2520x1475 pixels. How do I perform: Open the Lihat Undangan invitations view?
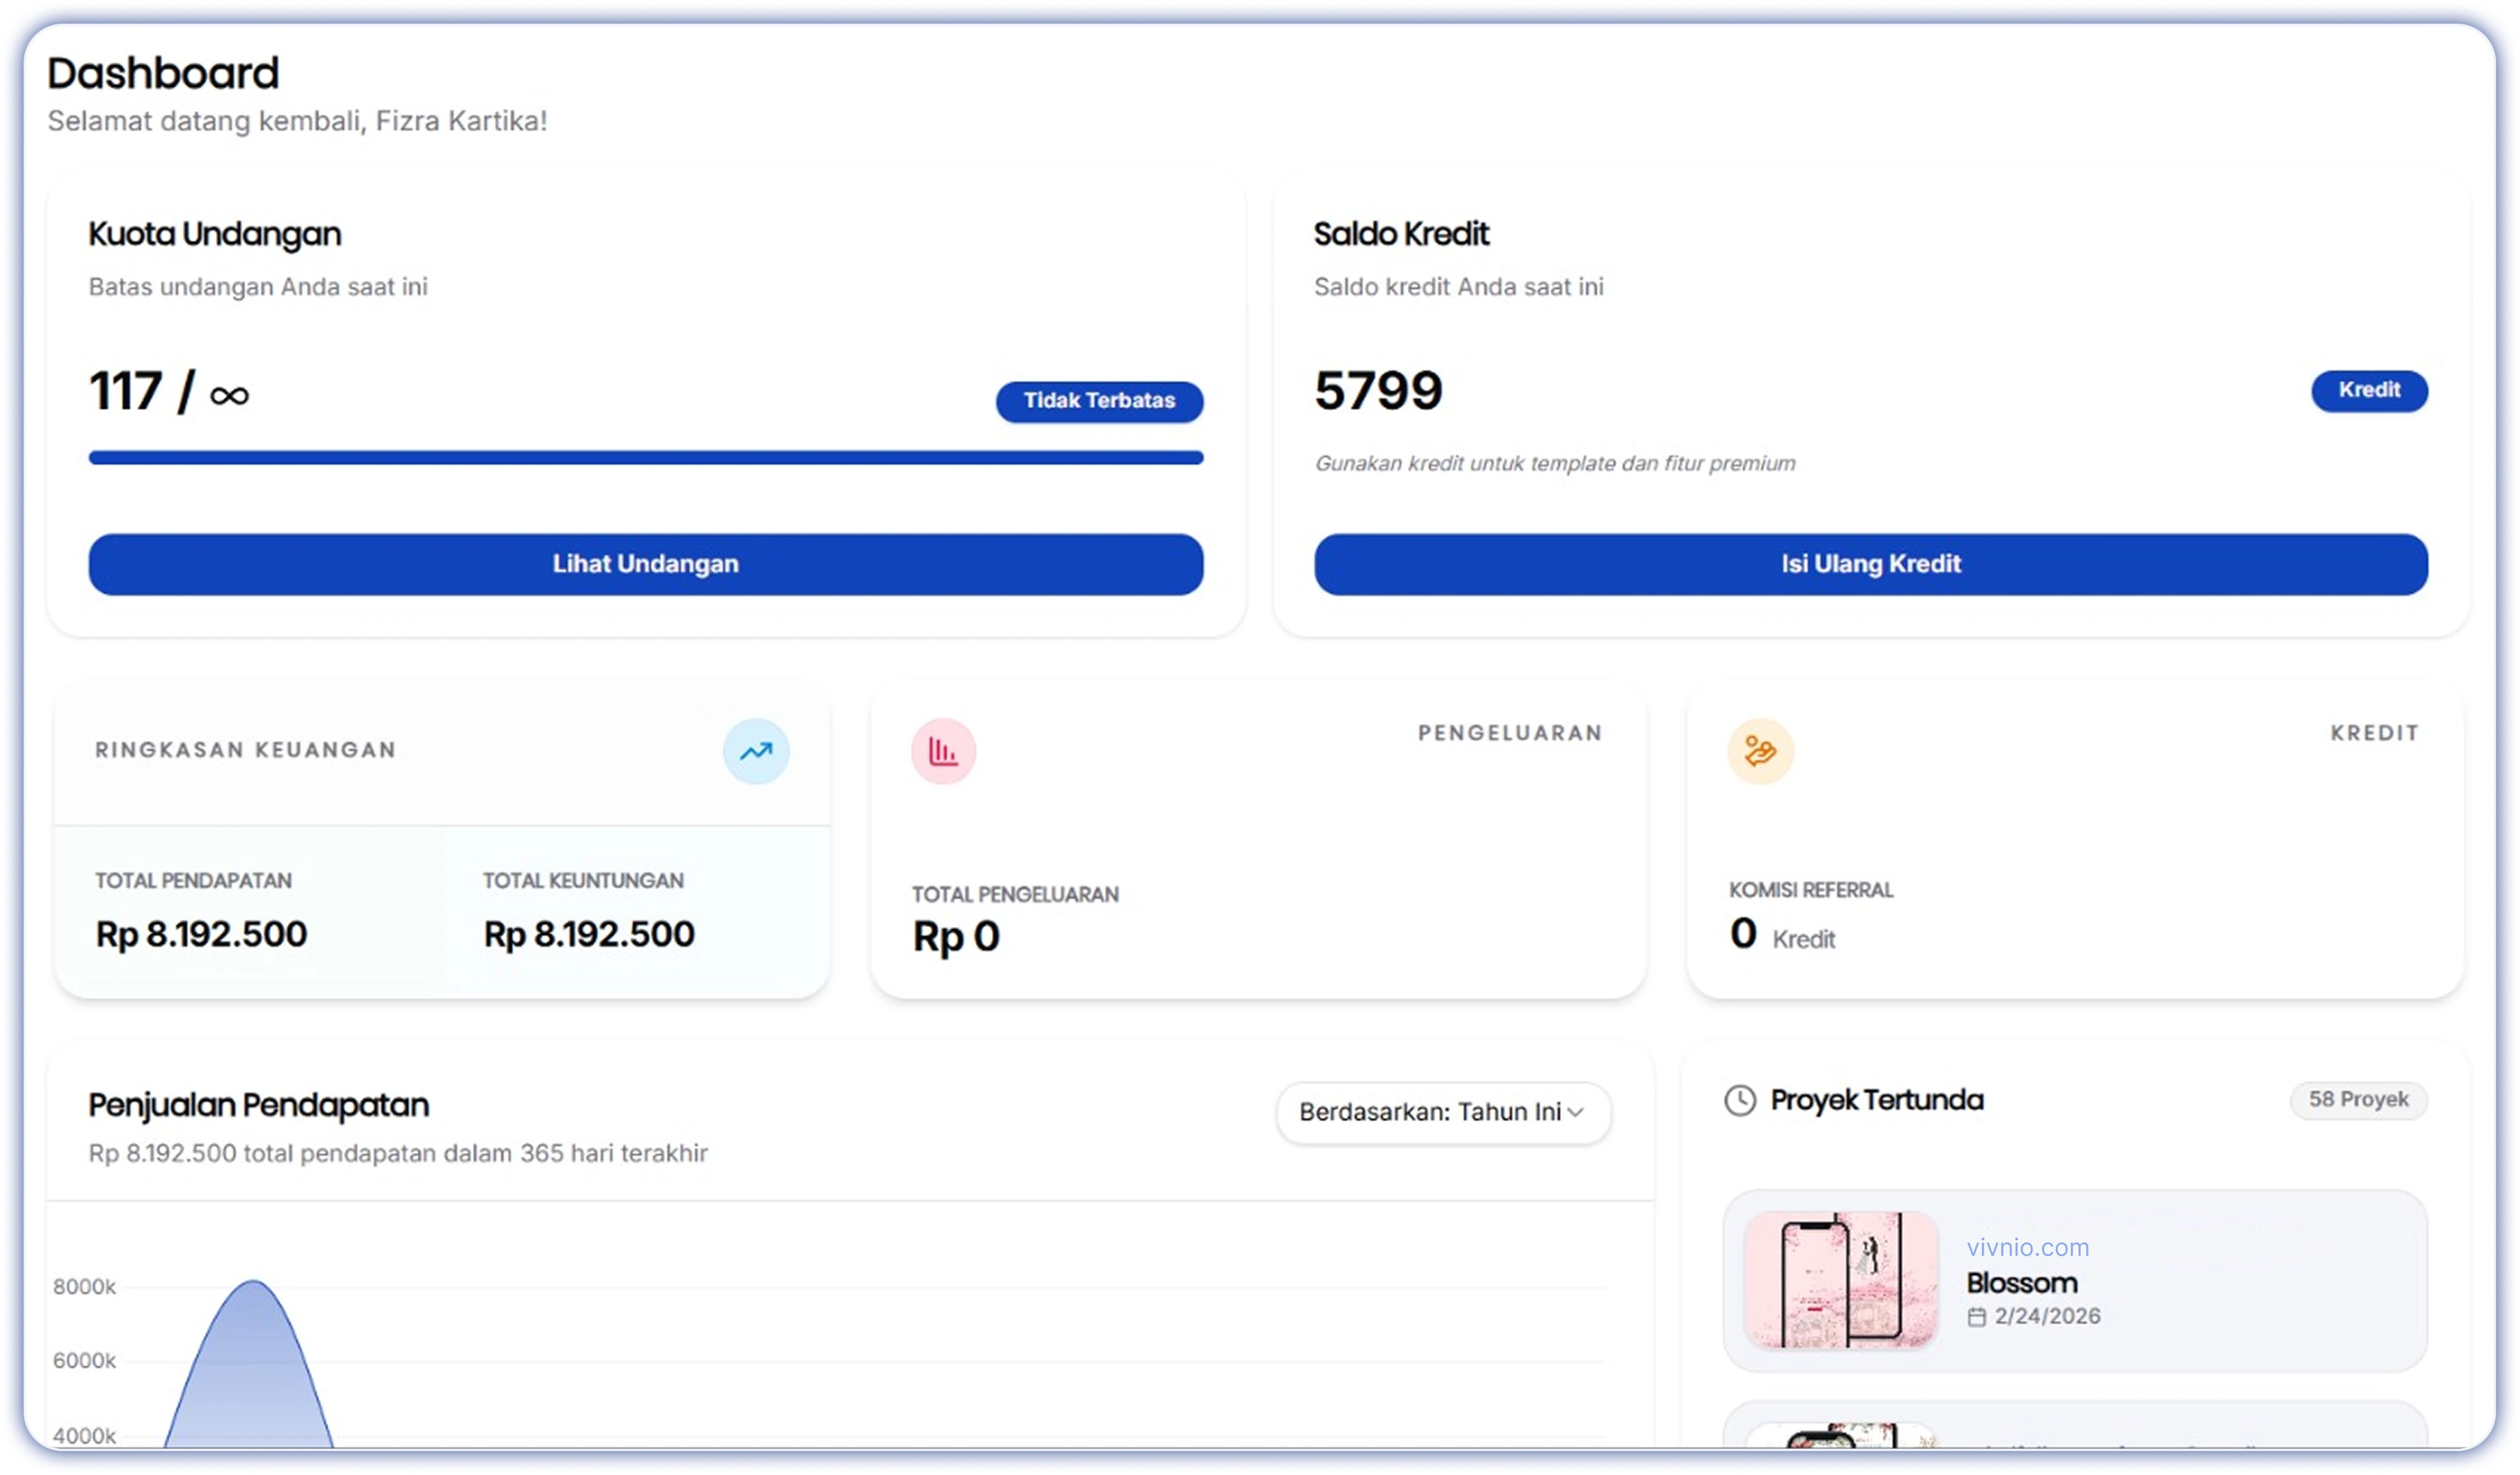click(646, 564)
